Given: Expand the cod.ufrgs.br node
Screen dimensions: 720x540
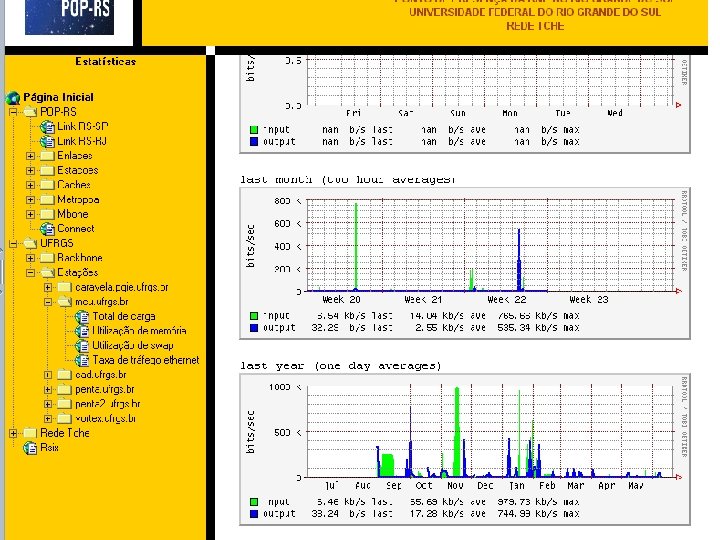Looking at the screenshot, I should pyautogui.click(x=48, y=375).
